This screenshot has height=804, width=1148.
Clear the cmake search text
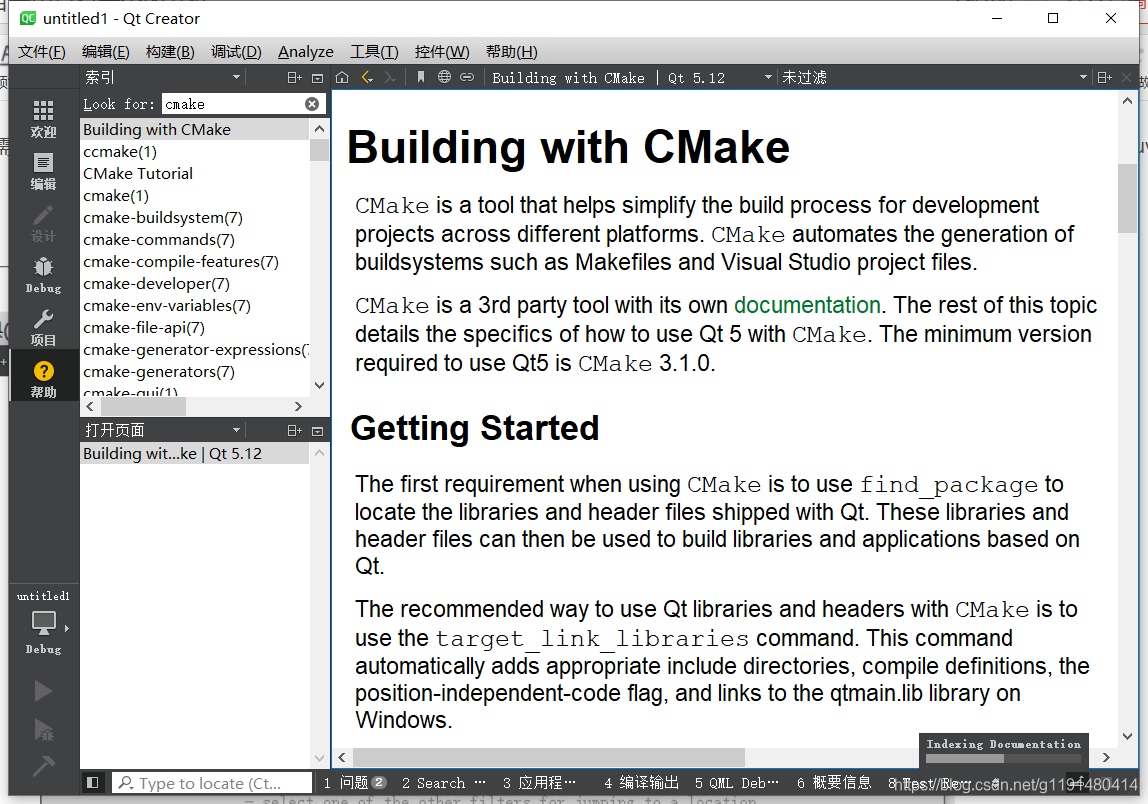click(312, 104)
